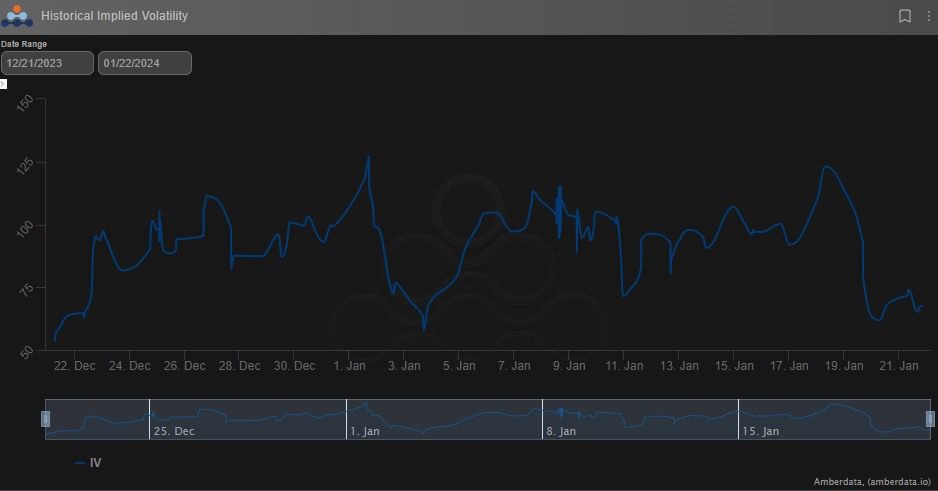Open the Amberdata (amberdata.io) credit link
The image size is (938, 491).
pyautogui.click(x=872, y=481)
